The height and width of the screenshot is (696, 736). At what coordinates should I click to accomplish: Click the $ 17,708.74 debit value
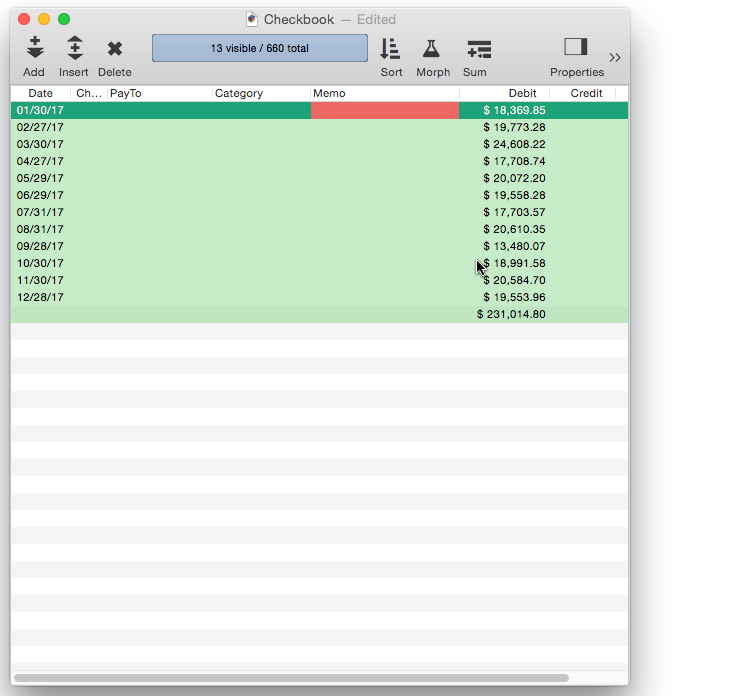click(x=514, y=161)
